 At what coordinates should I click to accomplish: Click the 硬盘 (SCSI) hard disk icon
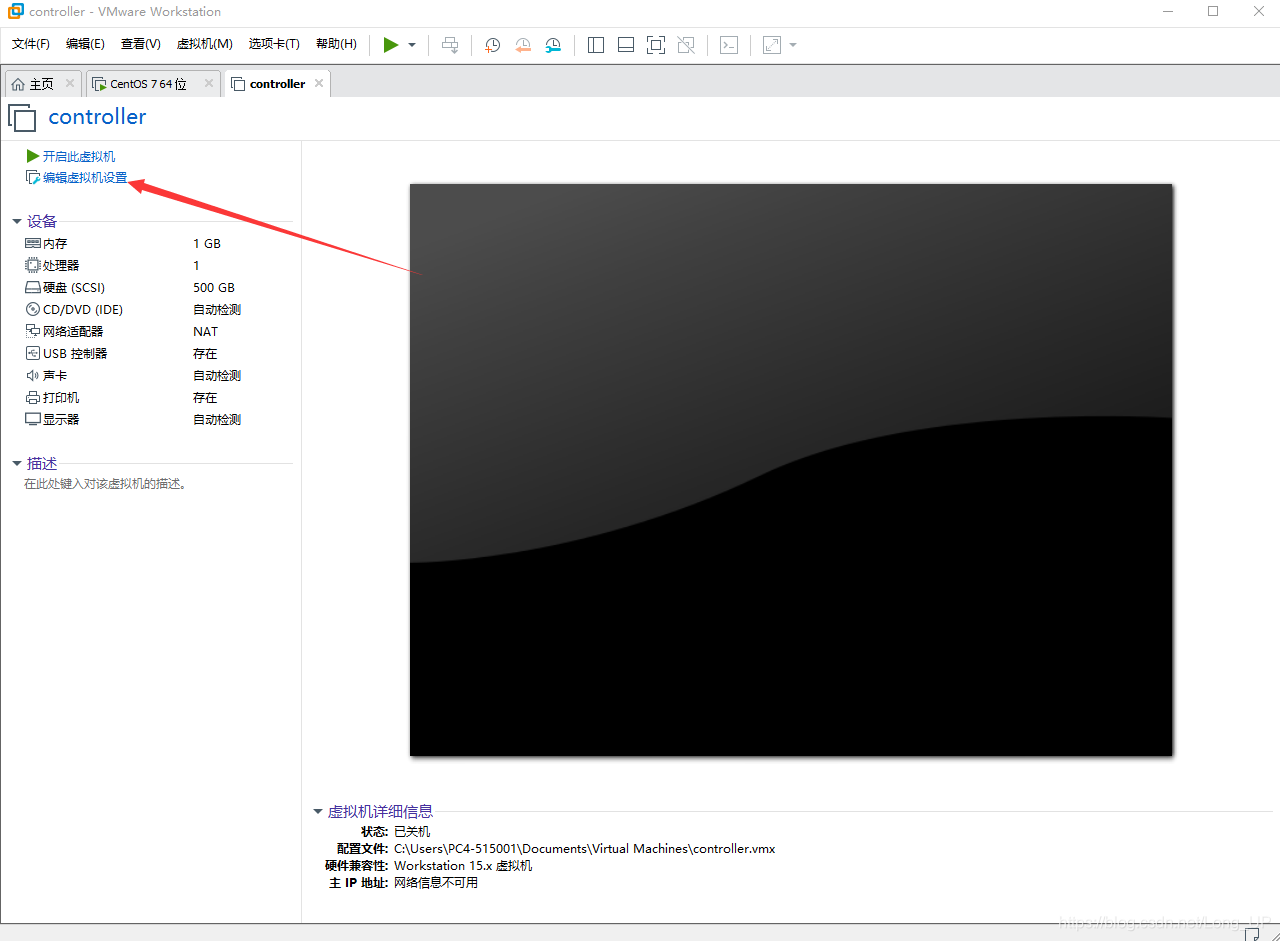click(x=33, y=288)
